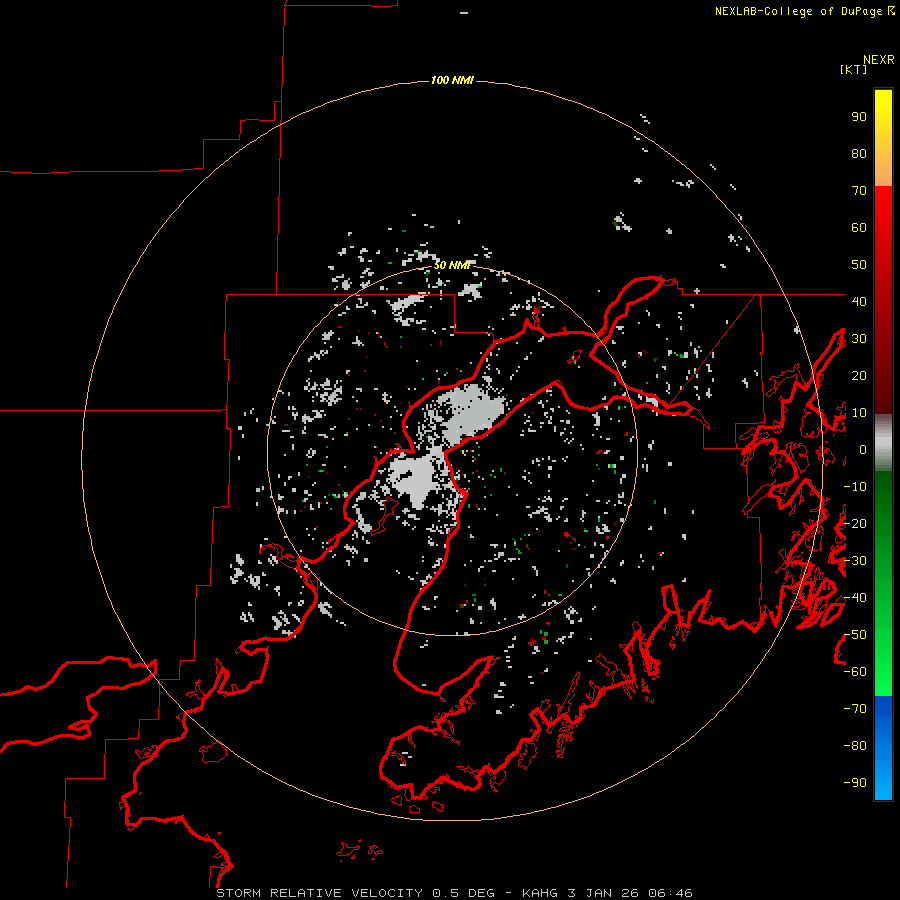Click the -60 value on the scale

point(855,672)
